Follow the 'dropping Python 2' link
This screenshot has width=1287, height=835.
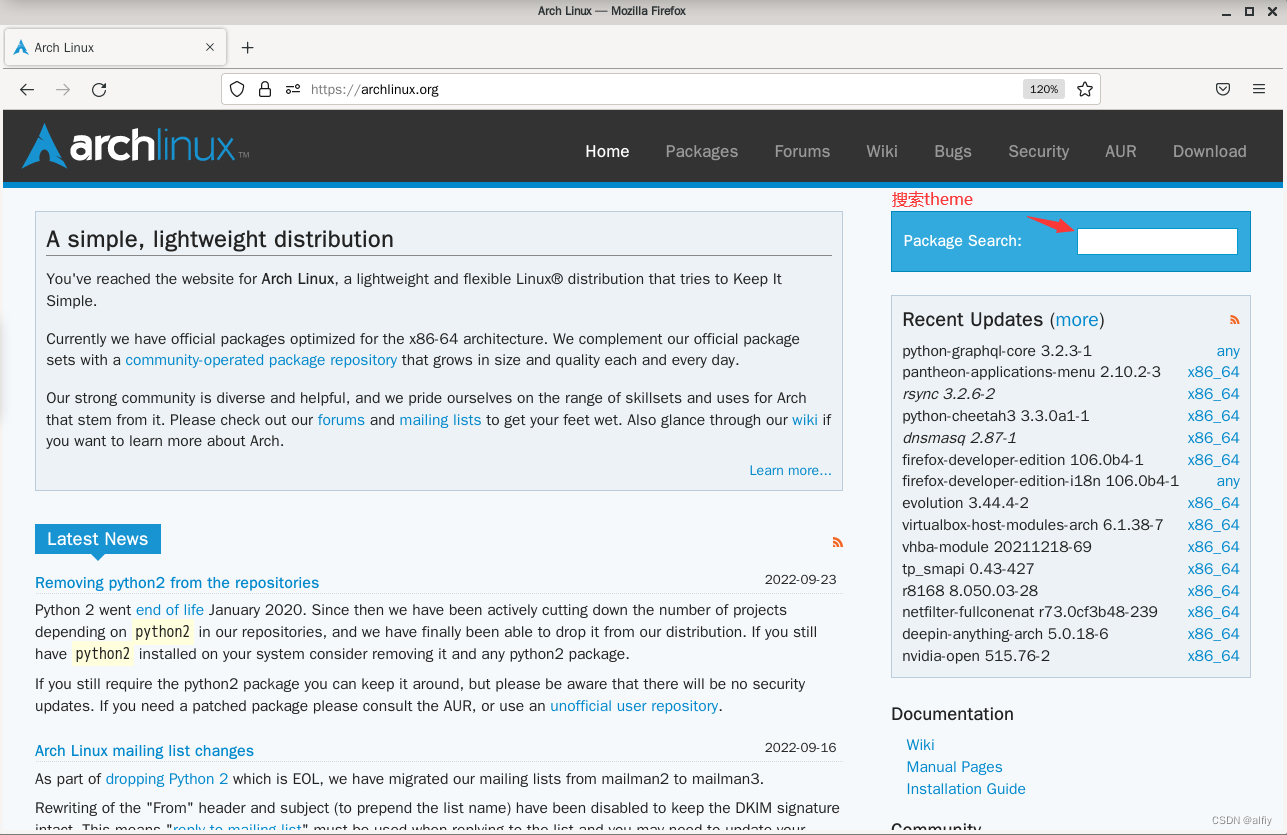click(x=167, y=779)
